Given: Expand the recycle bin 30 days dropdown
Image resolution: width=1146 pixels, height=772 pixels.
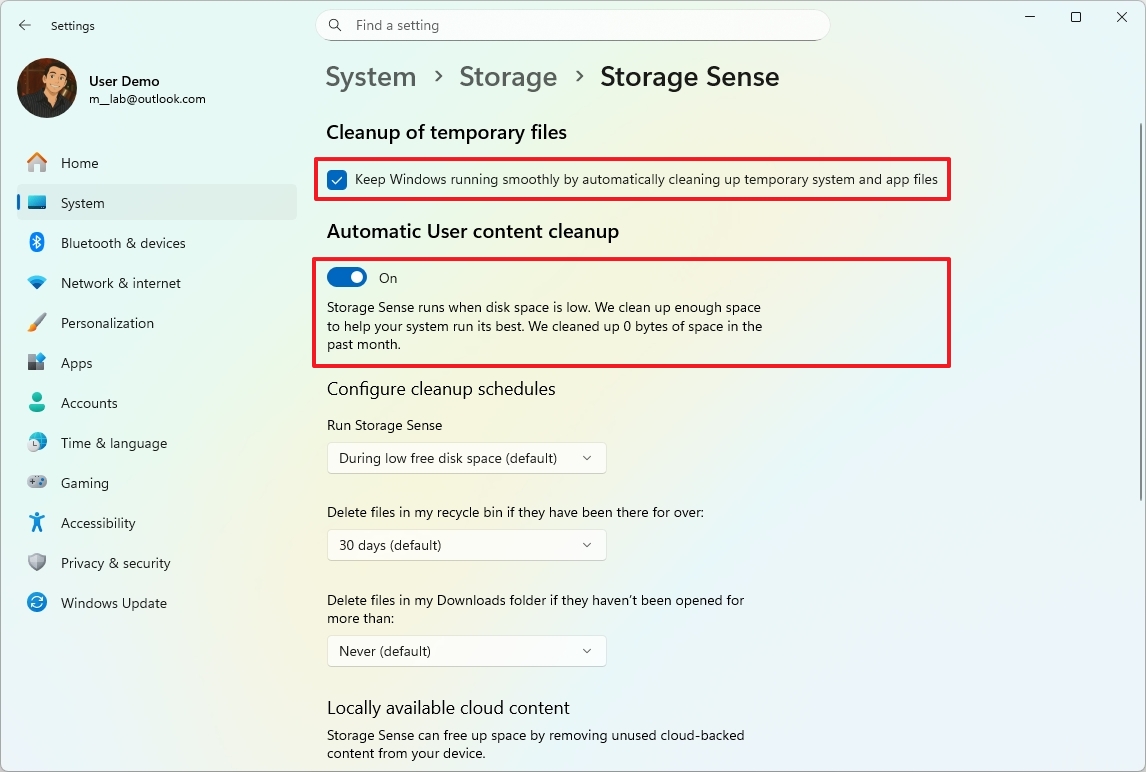Looking at the screenshot, I should 466,545.
